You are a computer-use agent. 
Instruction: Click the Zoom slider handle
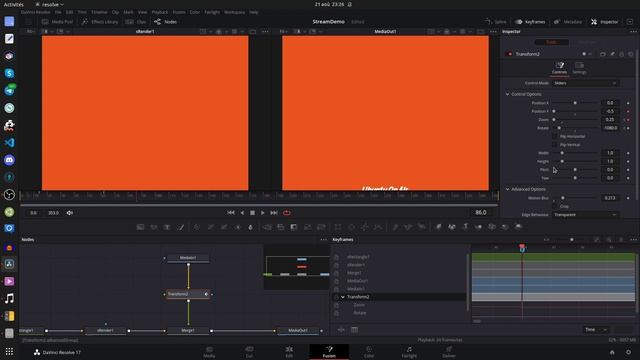click(x=554, y=120)
